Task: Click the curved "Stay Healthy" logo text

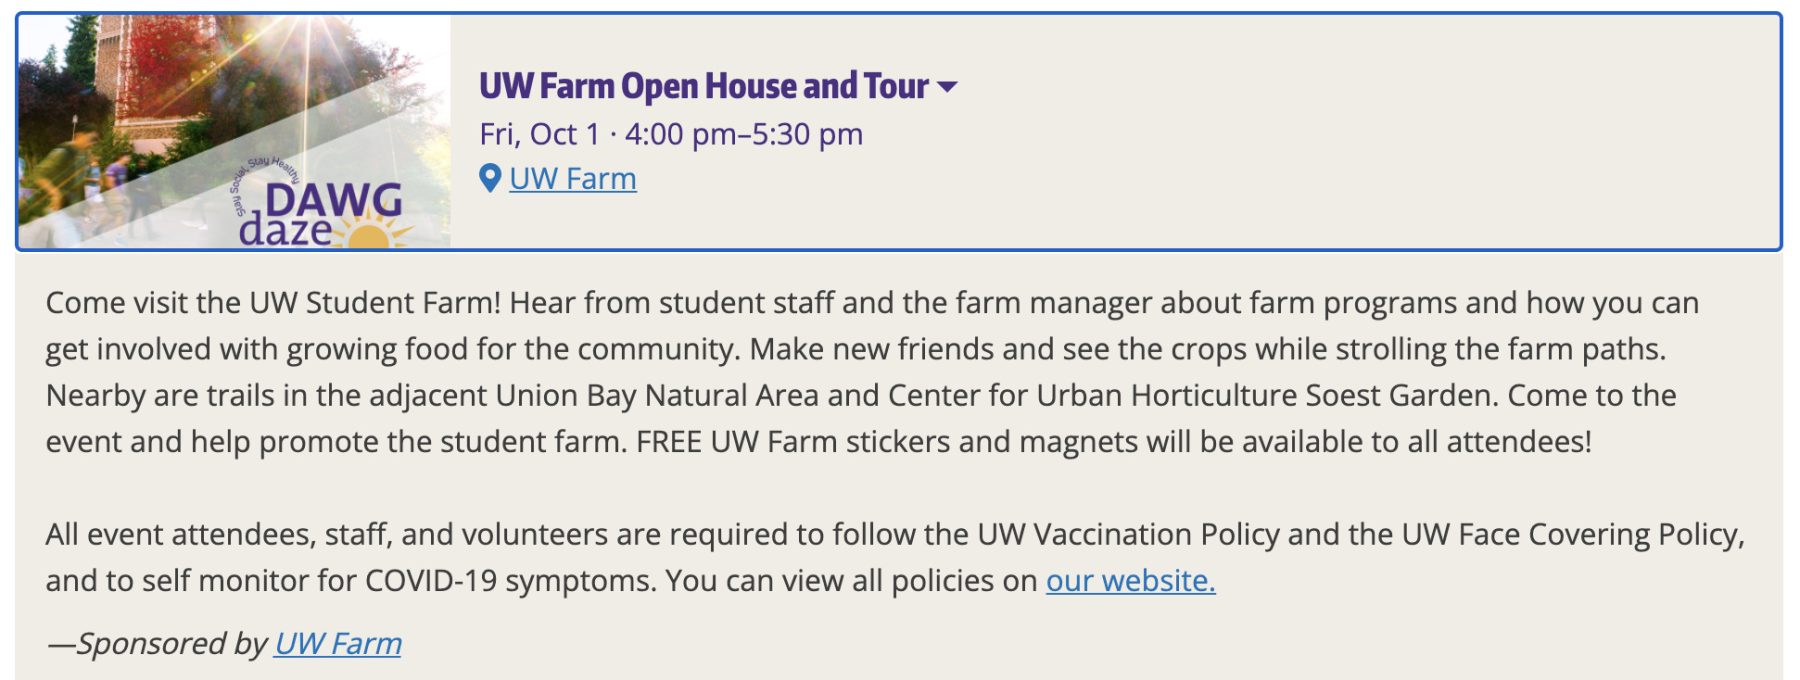Action: coord(274,166)
